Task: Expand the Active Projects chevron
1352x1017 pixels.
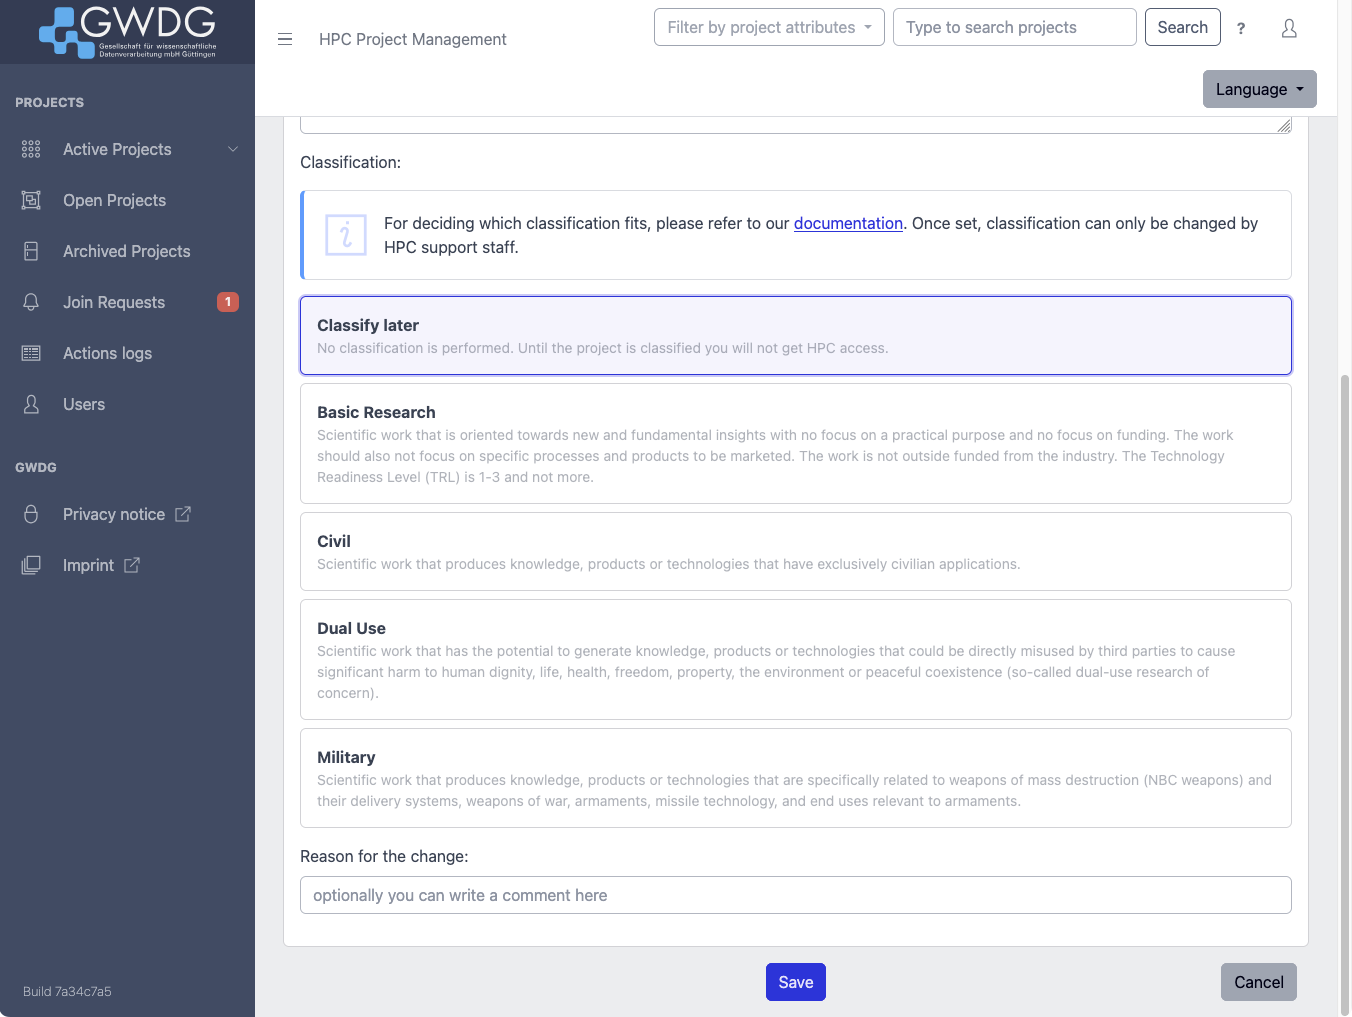Action: click(x=233, y=149)
